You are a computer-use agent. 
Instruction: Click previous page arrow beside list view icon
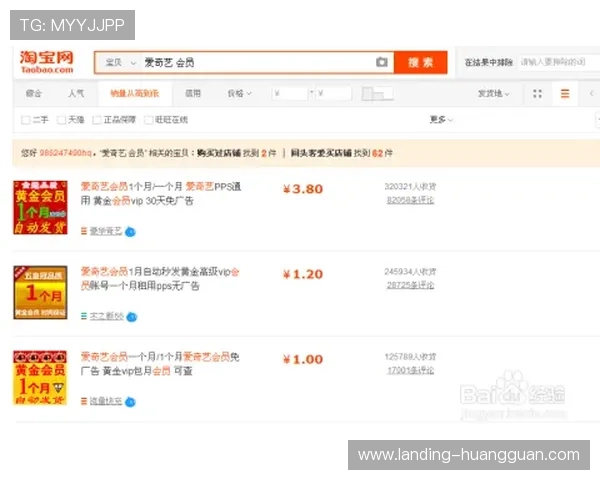[592, 93]
